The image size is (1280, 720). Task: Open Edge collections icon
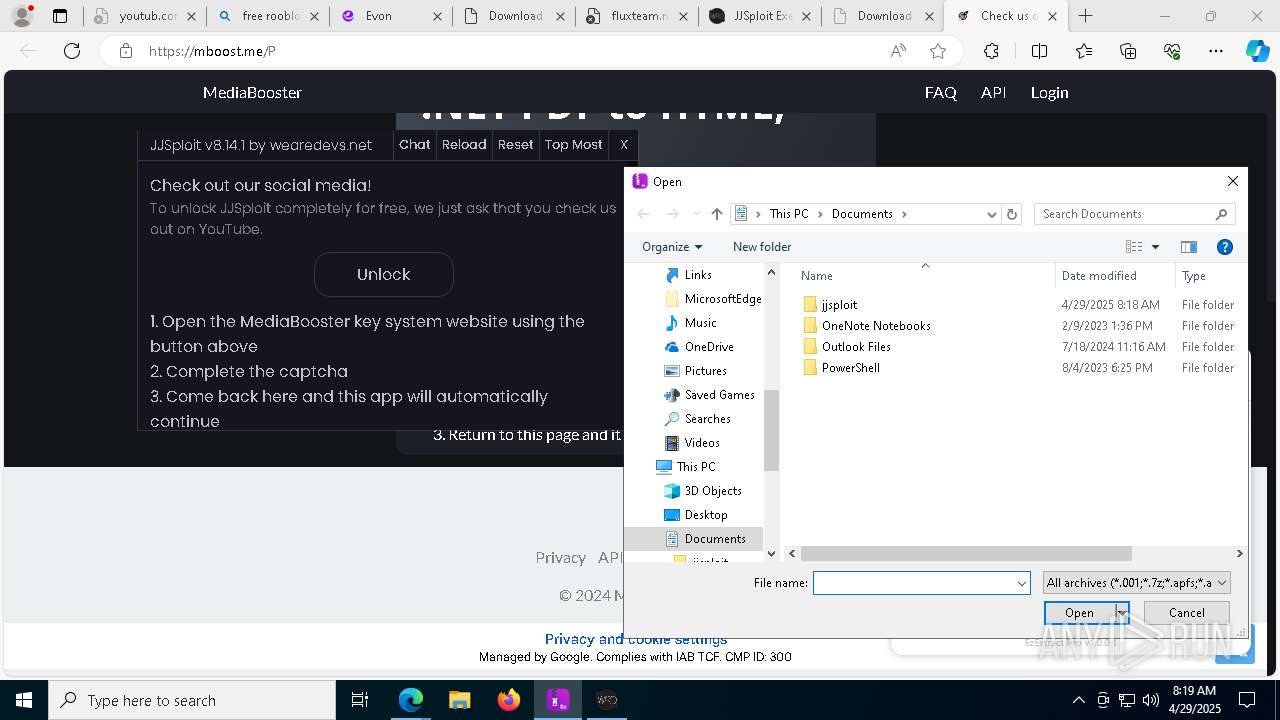pyautogui.click(x=1128, y=51)
